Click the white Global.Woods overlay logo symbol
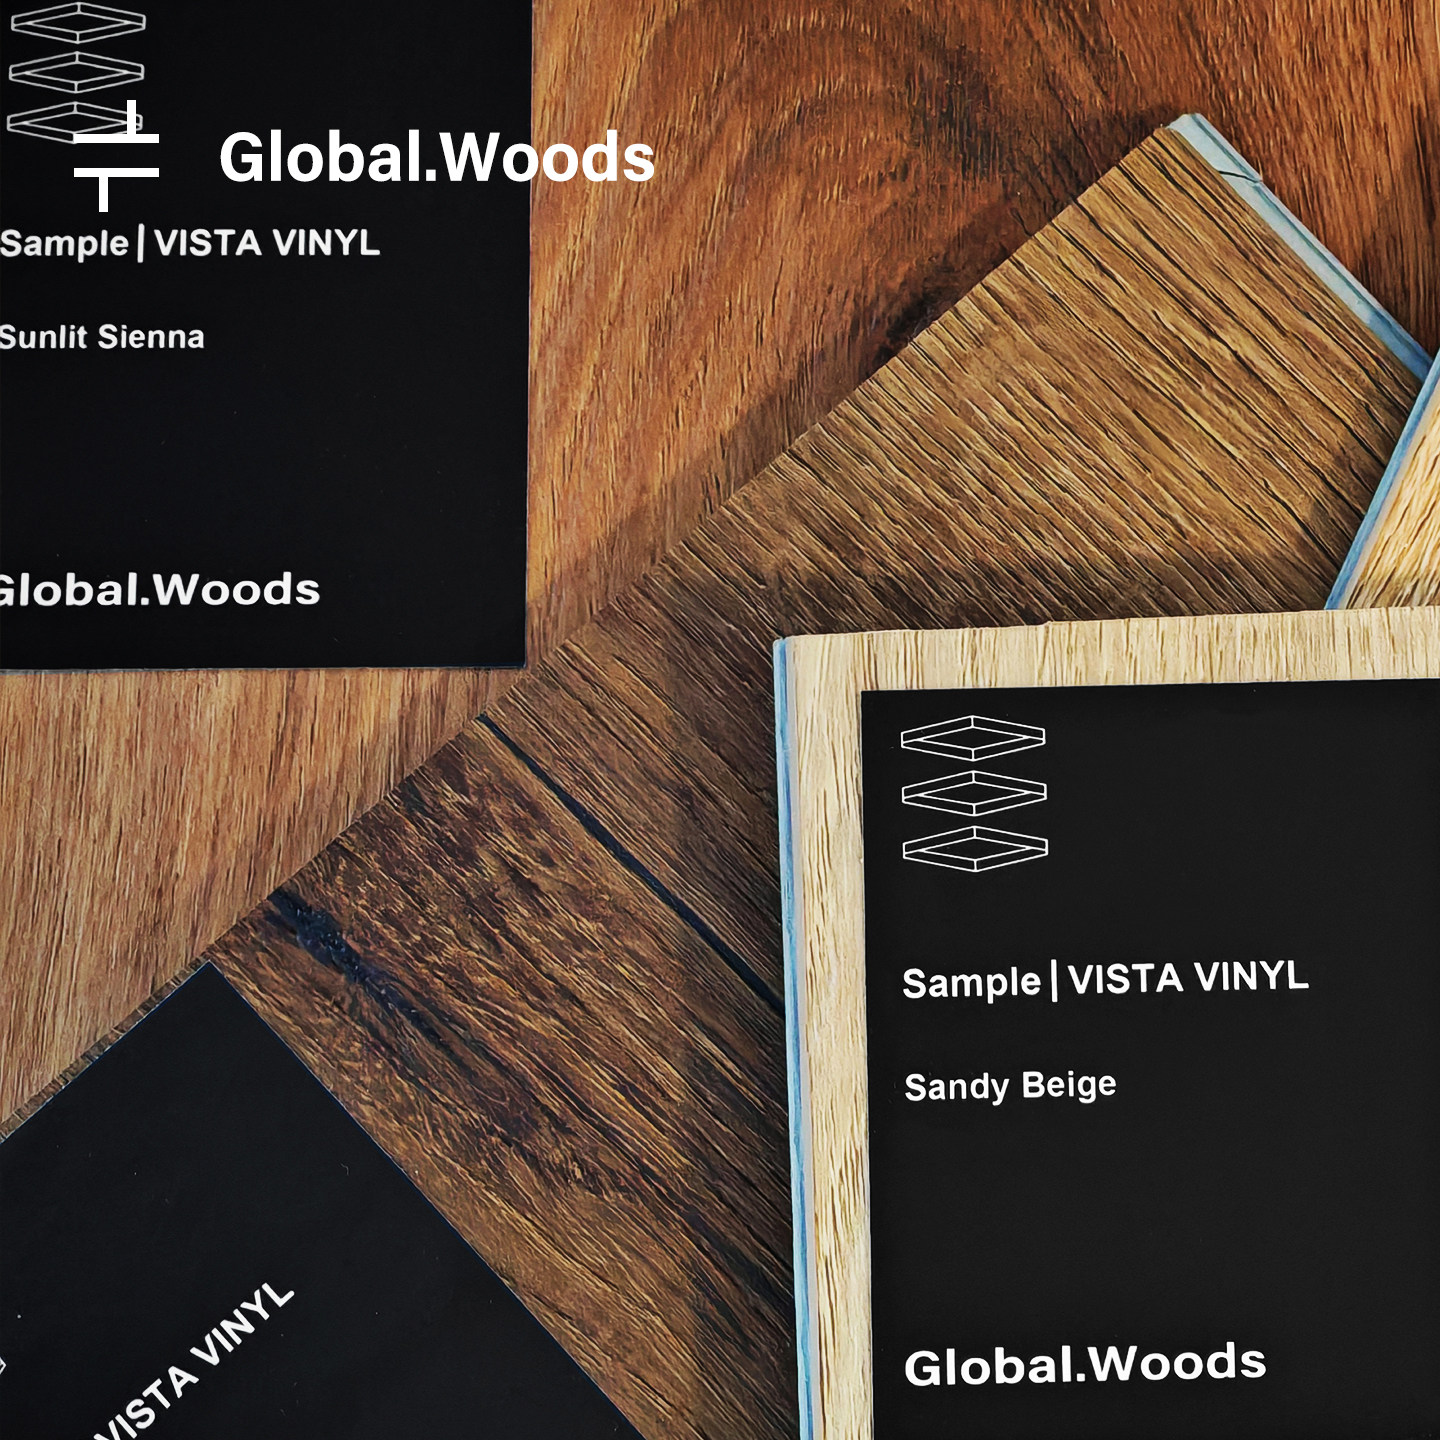1440x1440 pixels. (x=116, y=156)
